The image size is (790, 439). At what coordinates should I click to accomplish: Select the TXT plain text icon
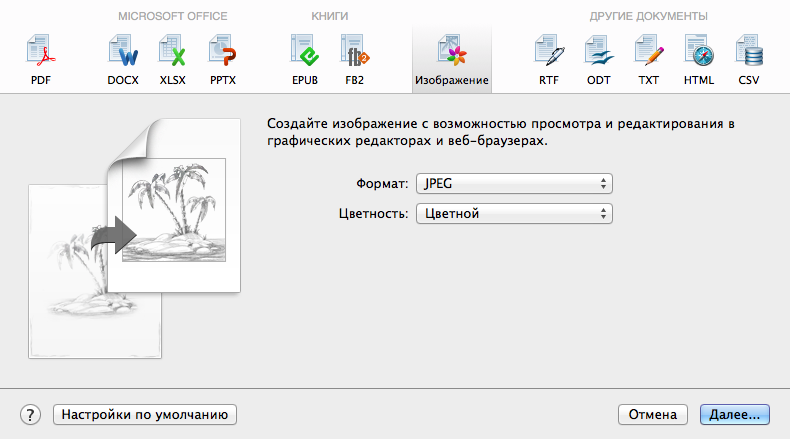click(649, 52)
